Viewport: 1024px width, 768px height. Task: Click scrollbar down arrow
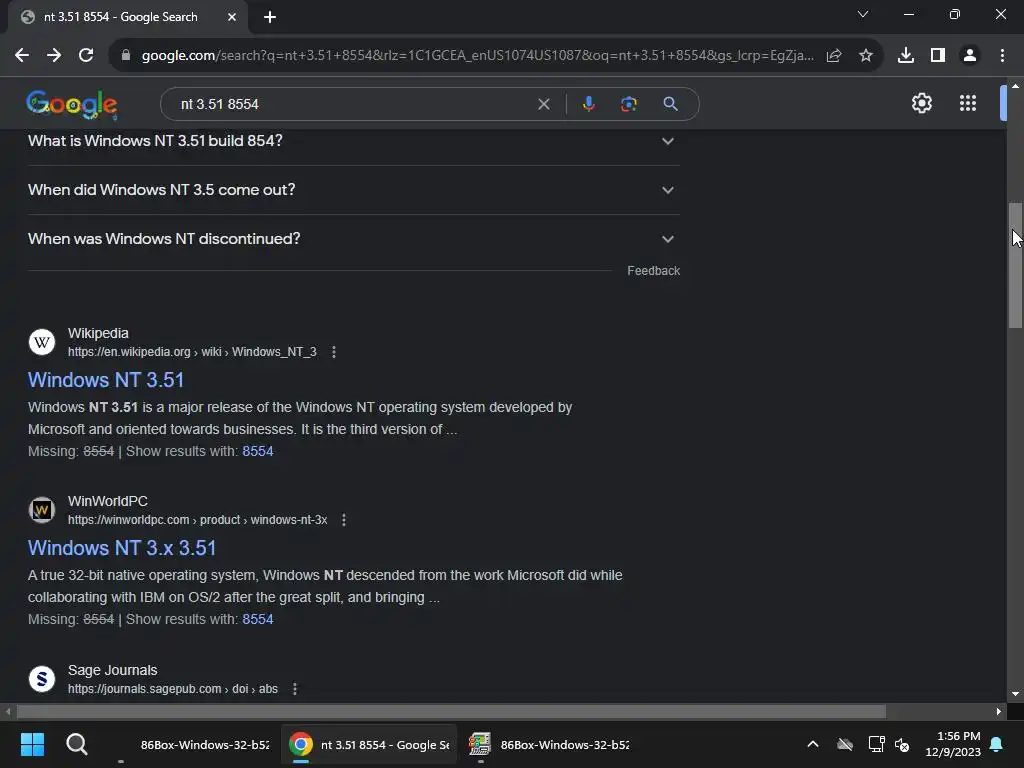1015,694
